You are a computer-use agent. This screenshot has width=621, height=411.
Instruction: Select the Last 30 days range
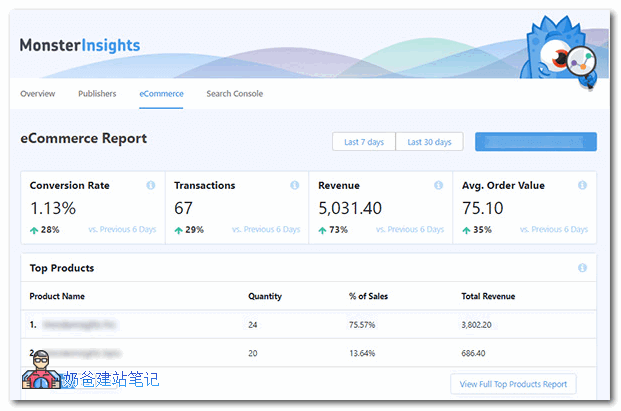(x=429, y=142)
